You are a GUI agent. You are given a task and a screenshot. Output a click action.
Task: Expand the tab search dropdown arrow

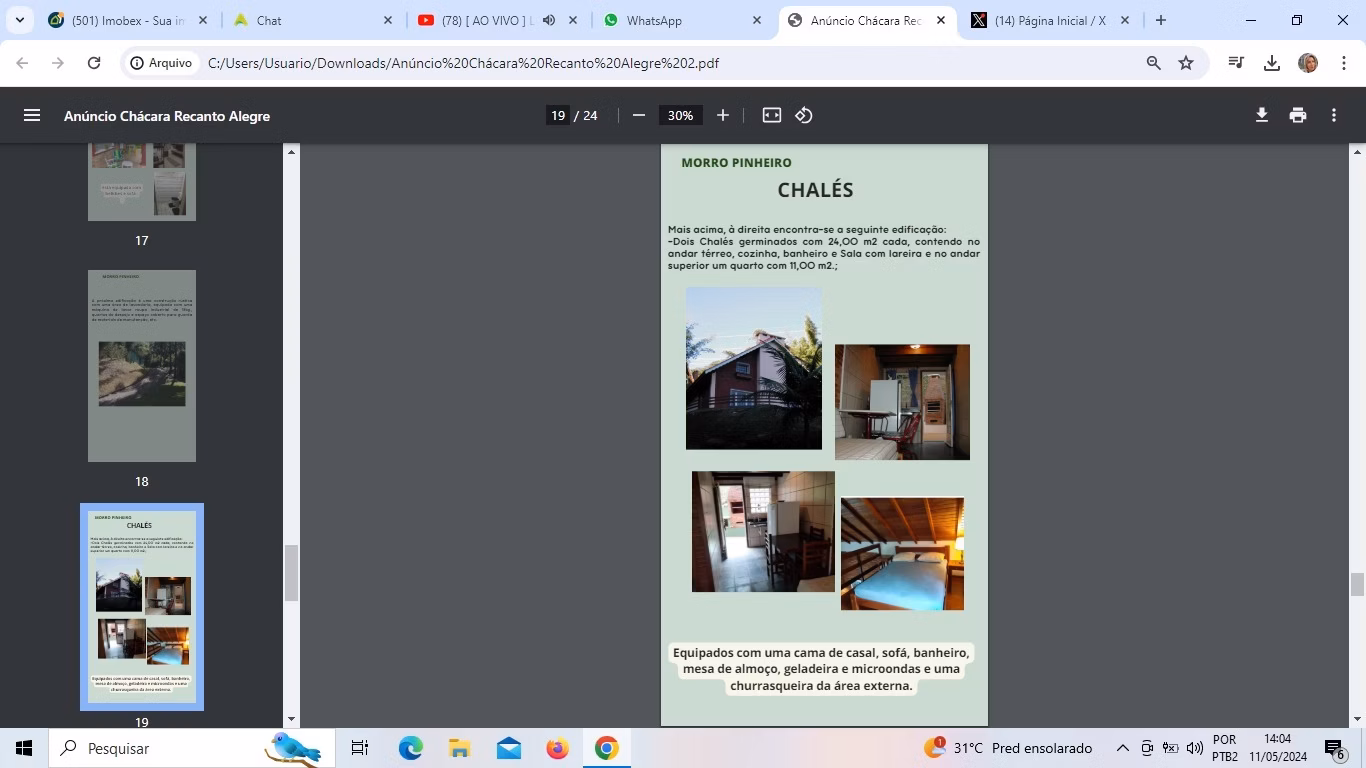[x=19, y=20]
